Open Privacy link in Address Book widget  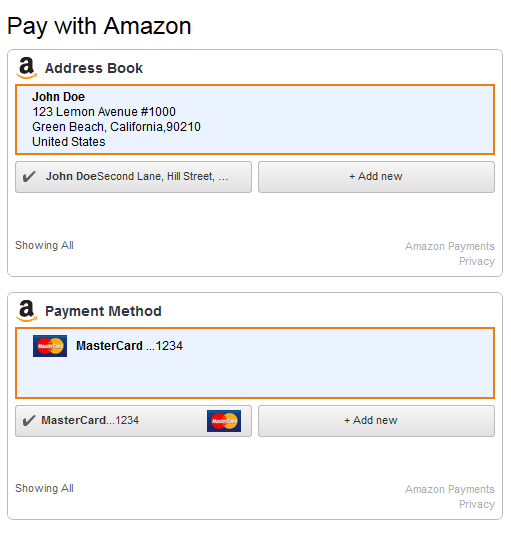(477, 261)
